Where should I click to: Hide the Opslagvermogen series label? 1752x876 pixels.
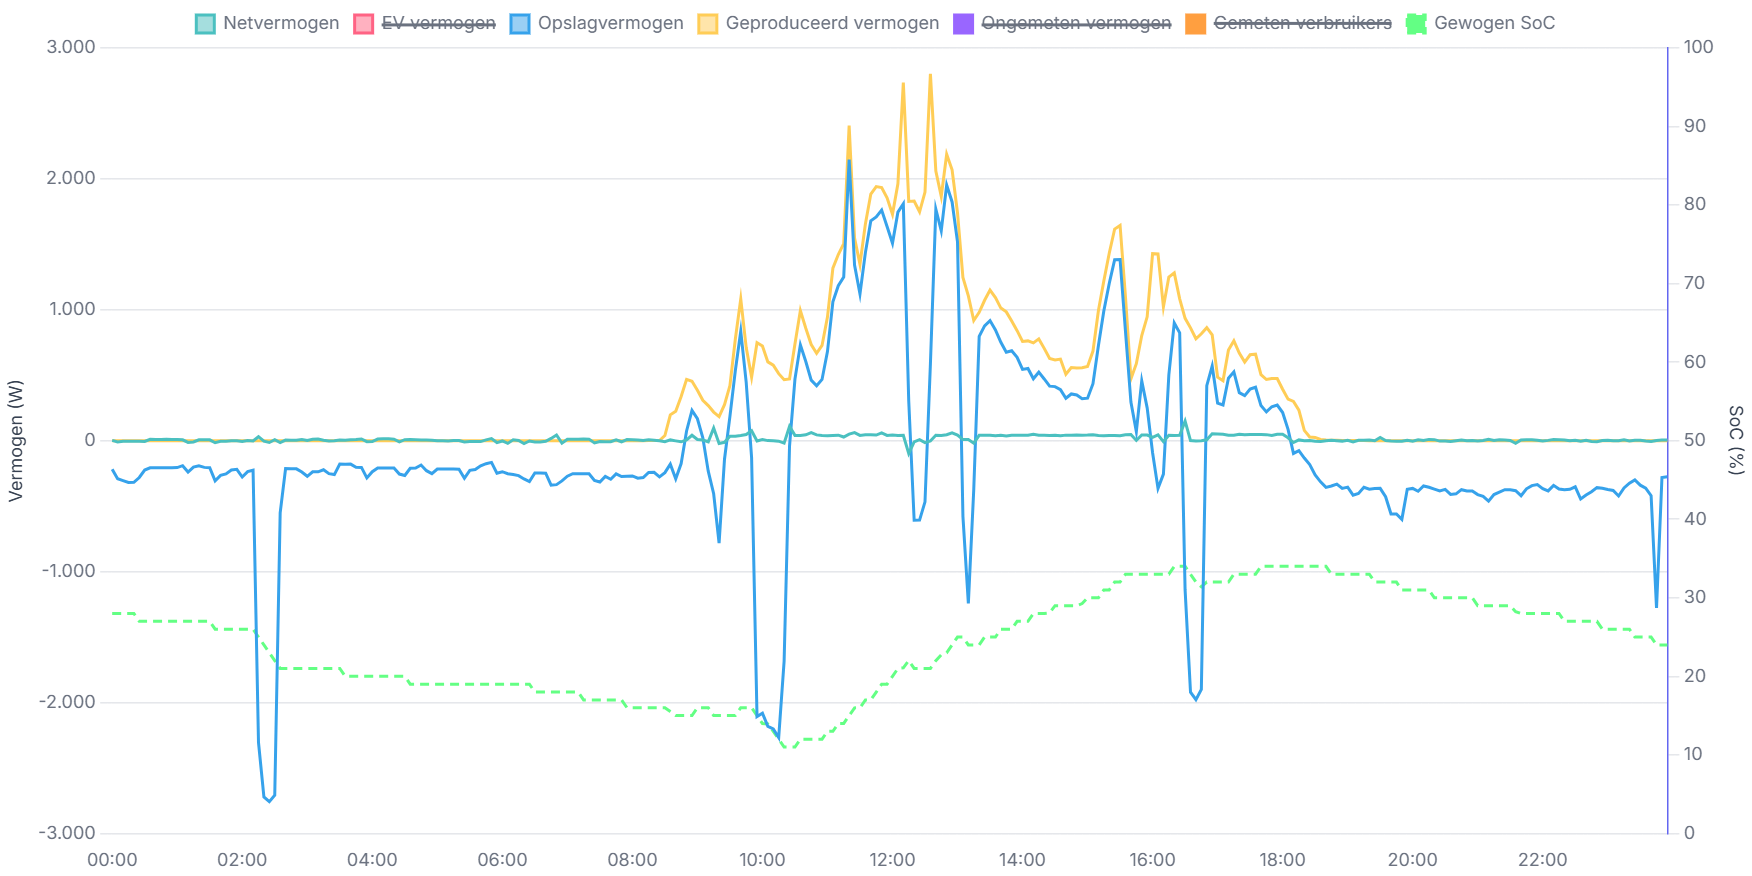610,23
